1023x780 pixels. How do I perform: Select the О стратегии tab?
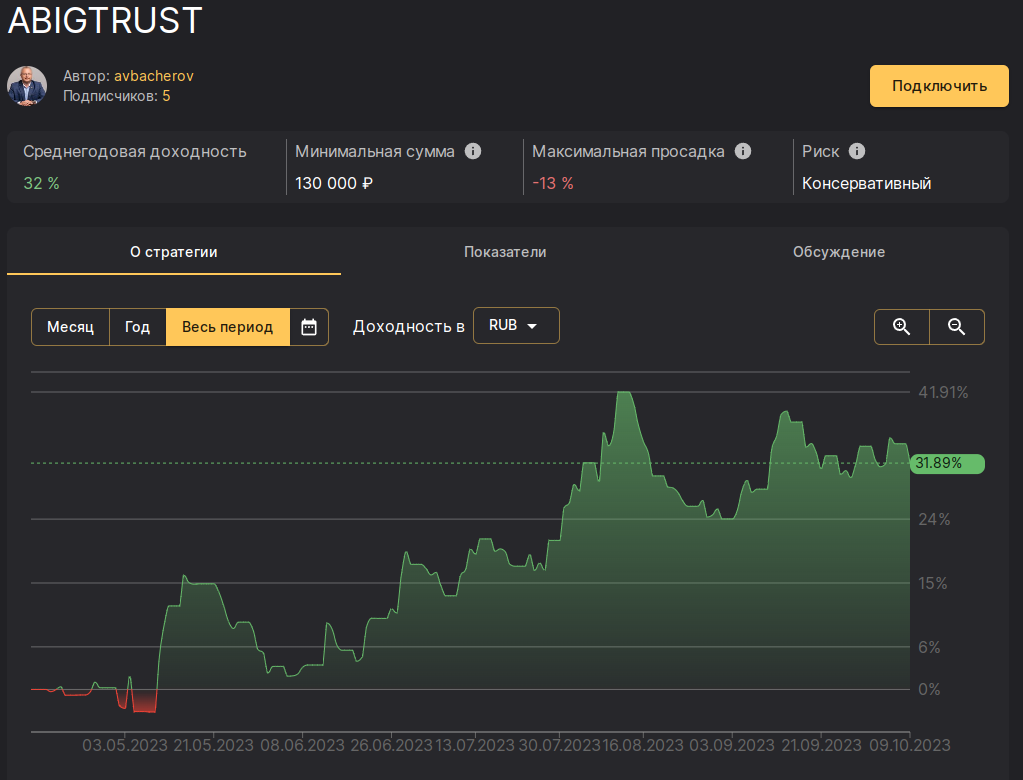tap(174, 252)
